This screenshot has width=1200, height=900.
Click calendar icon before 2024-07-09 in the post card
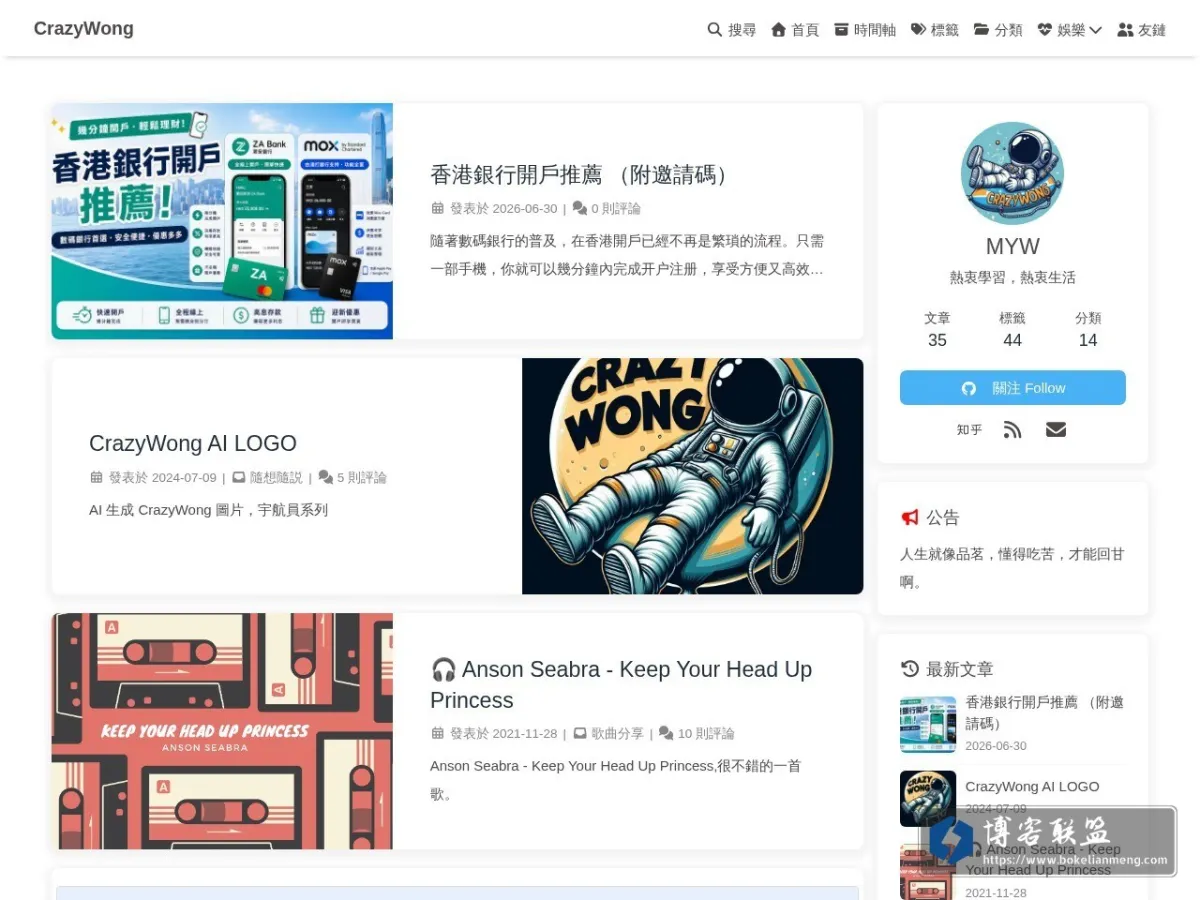pyautogui.click(x=96, y=477)
